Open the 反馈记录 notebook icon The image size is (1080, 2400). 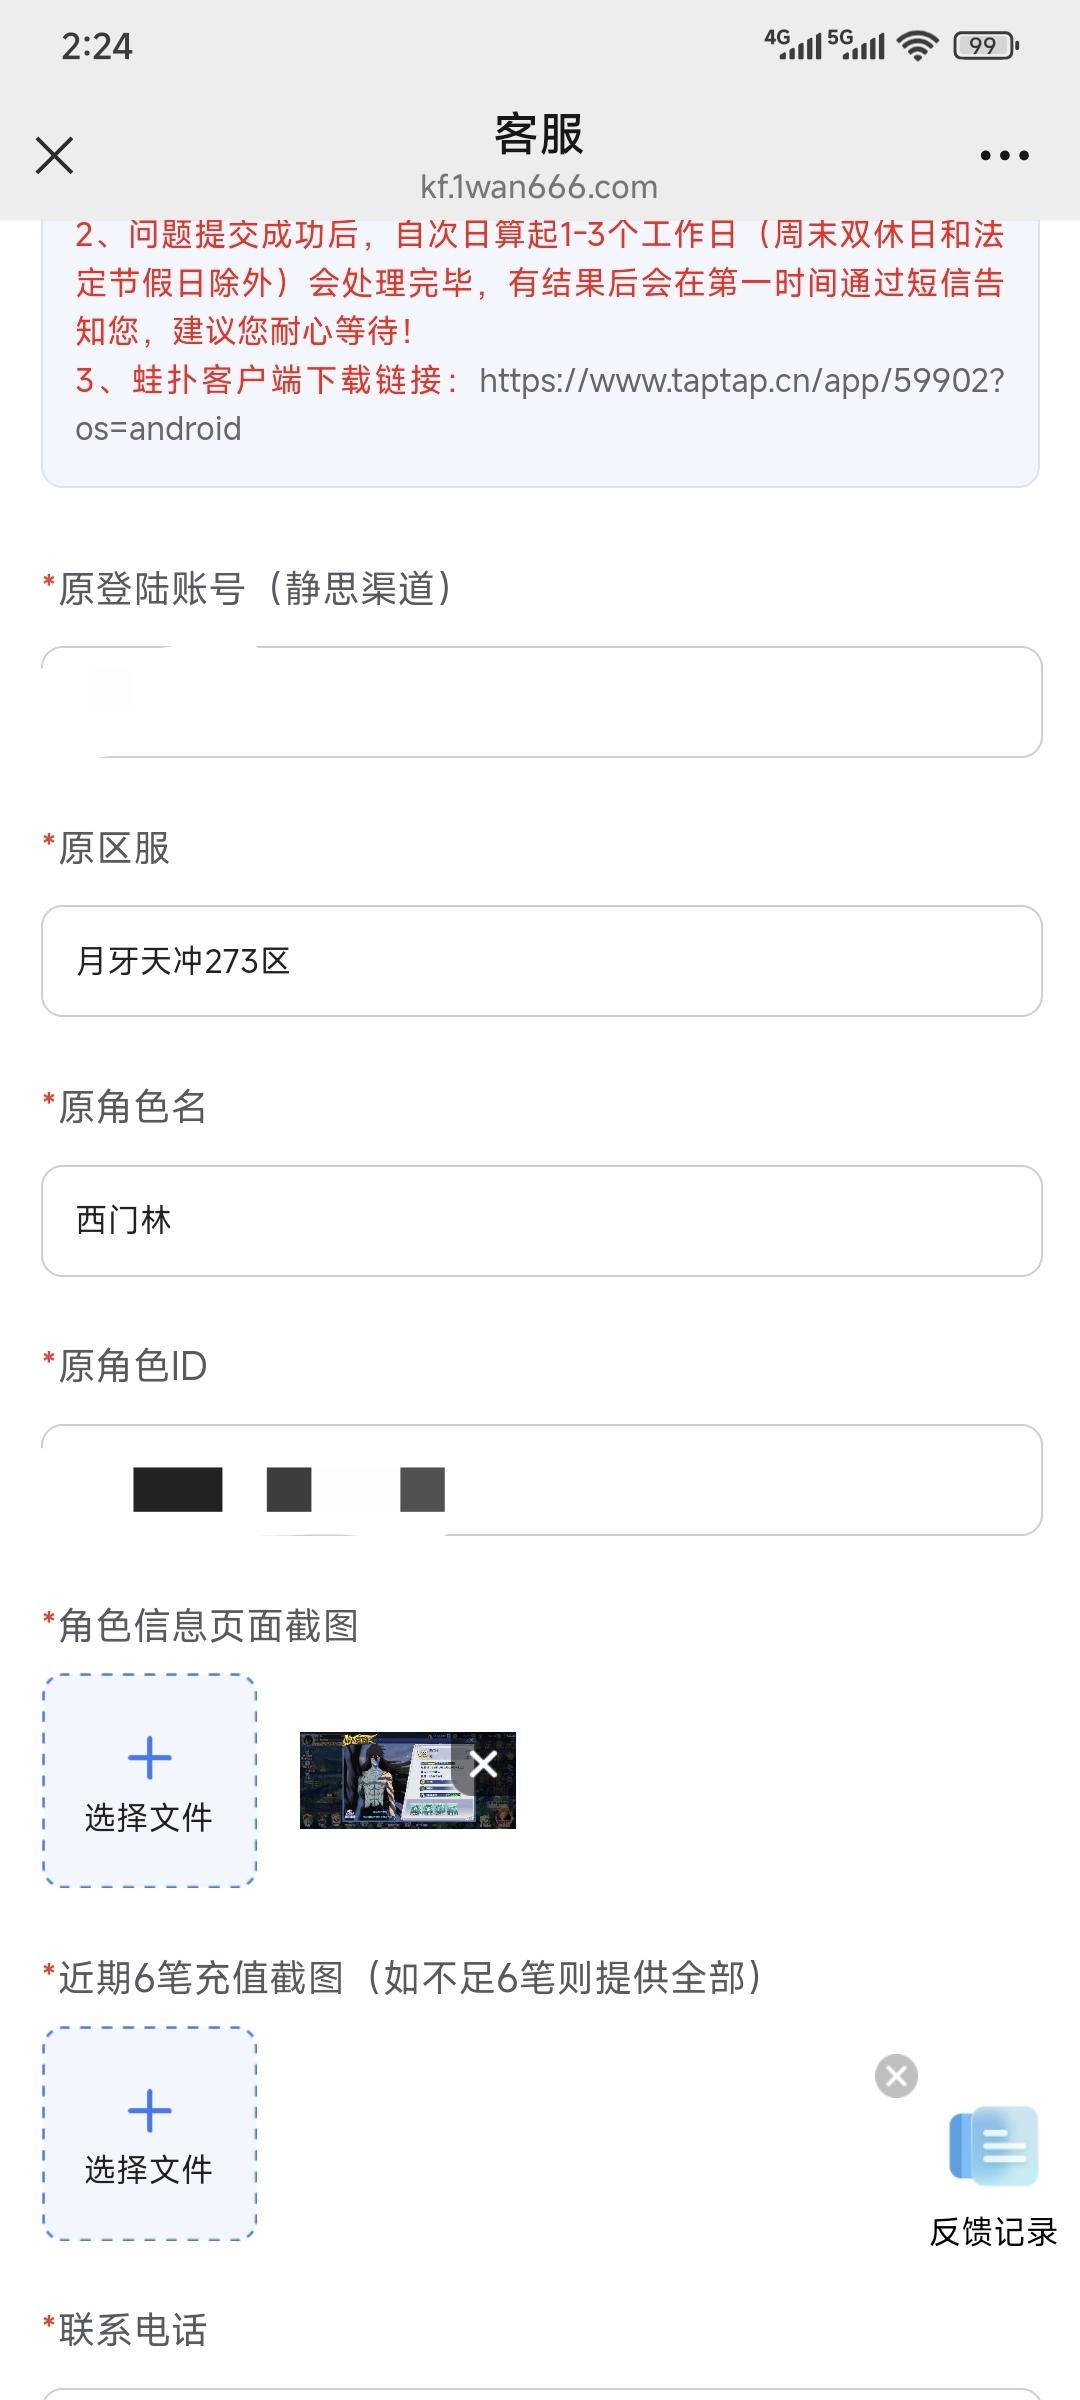pos(994,2146)
